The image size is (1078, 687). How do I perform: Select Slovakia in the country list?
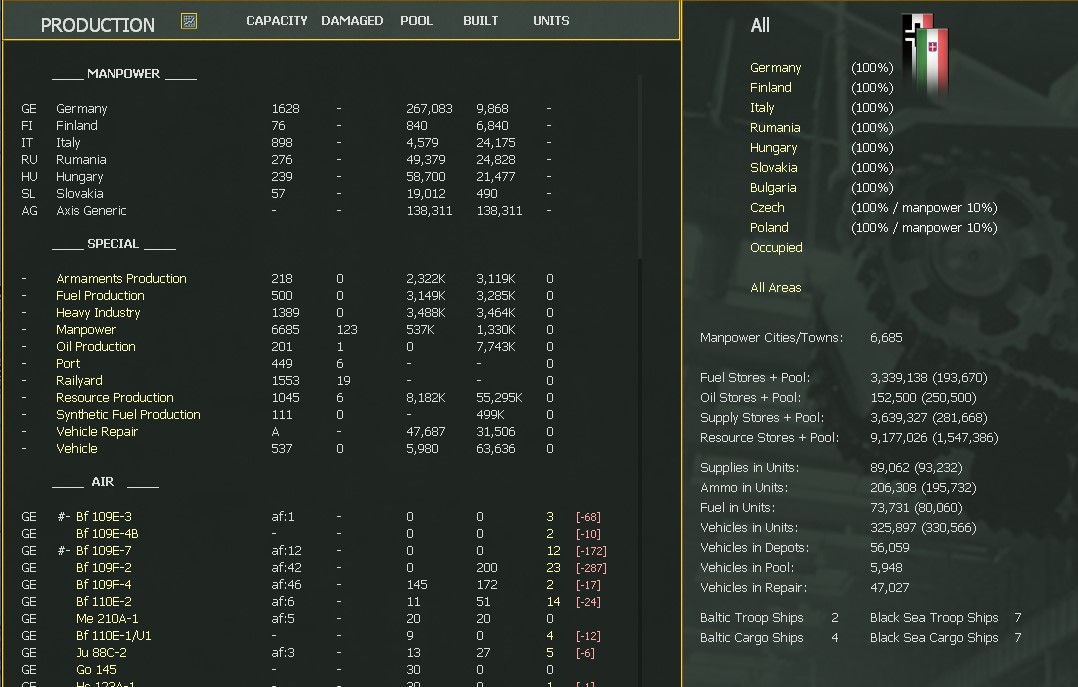774,167
